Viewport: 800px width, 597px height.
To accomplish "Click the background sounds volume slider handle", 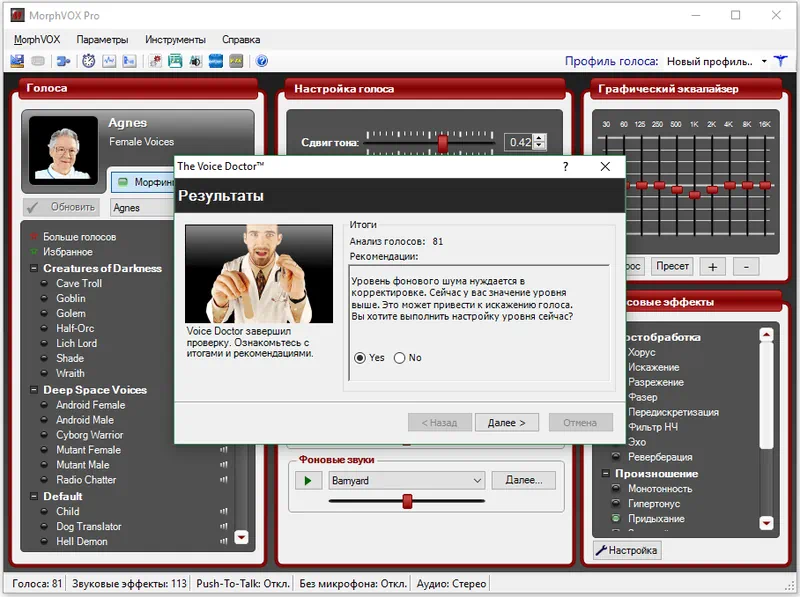I will tap(407, 501).
